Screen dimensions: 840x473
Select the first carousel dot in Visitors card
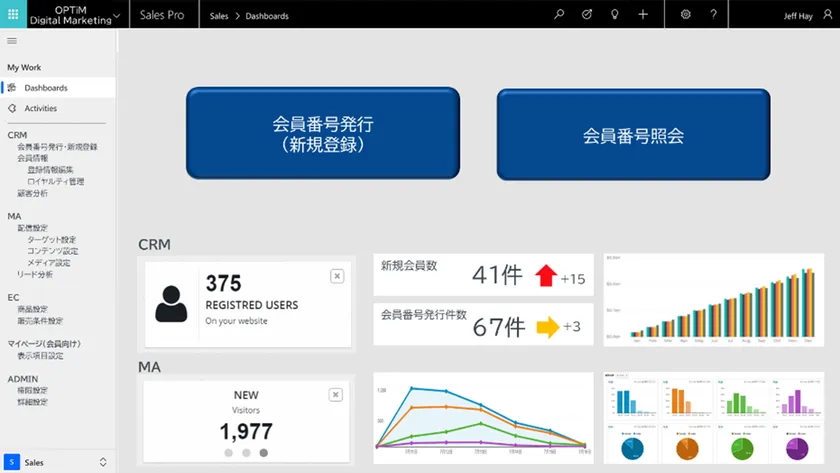pyautogui.click(x=229, y=453)
